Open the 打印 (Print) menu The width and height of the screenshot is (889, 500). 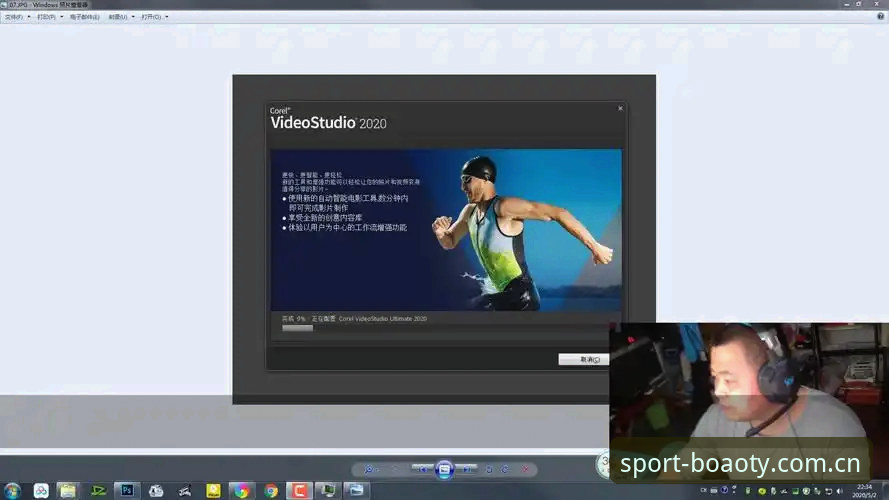pos(46,17)
